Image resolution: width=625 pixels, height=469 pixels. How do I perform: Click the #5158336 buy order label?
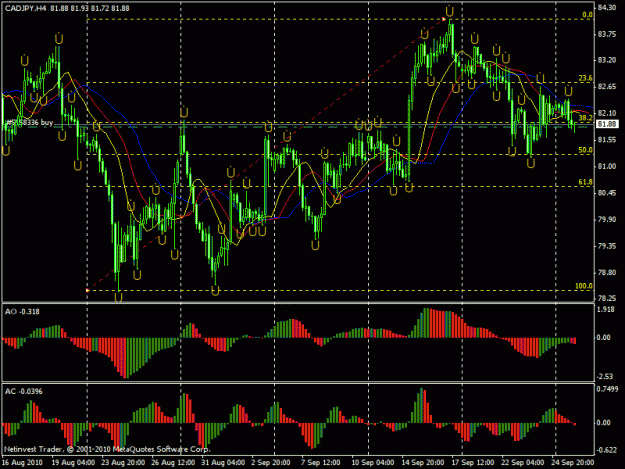point(29,122)
